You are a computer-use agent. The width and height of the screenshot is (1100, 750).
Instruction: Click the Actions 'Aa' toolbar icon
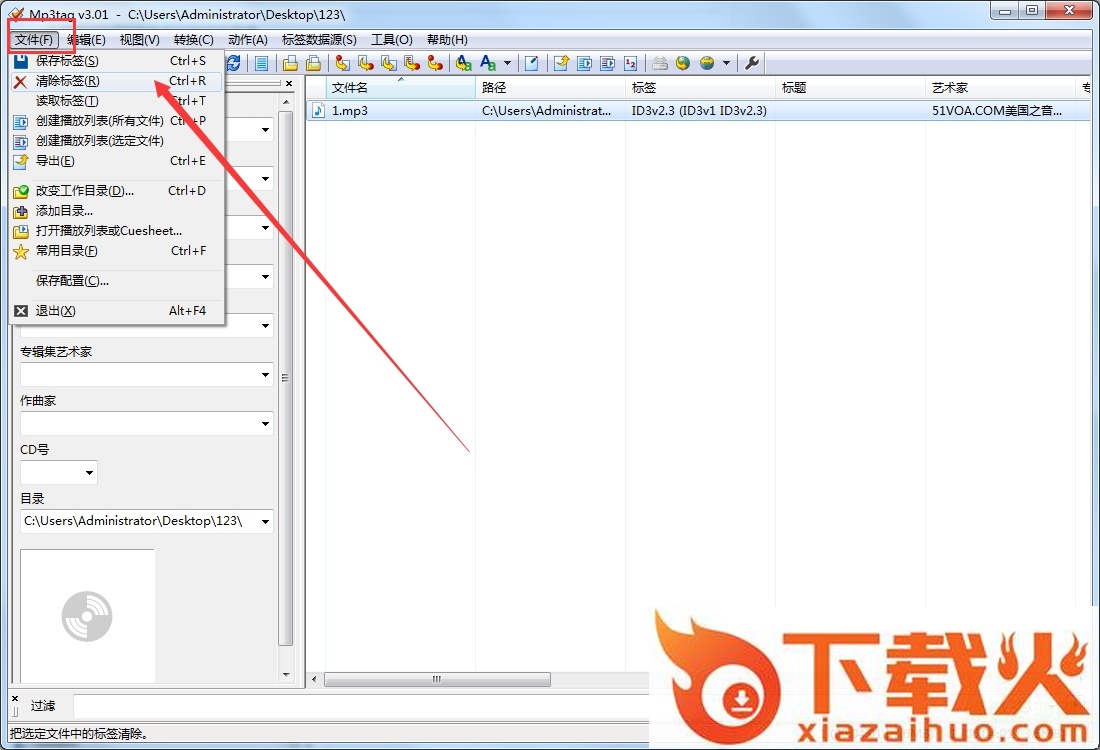[x=489, y=63]
